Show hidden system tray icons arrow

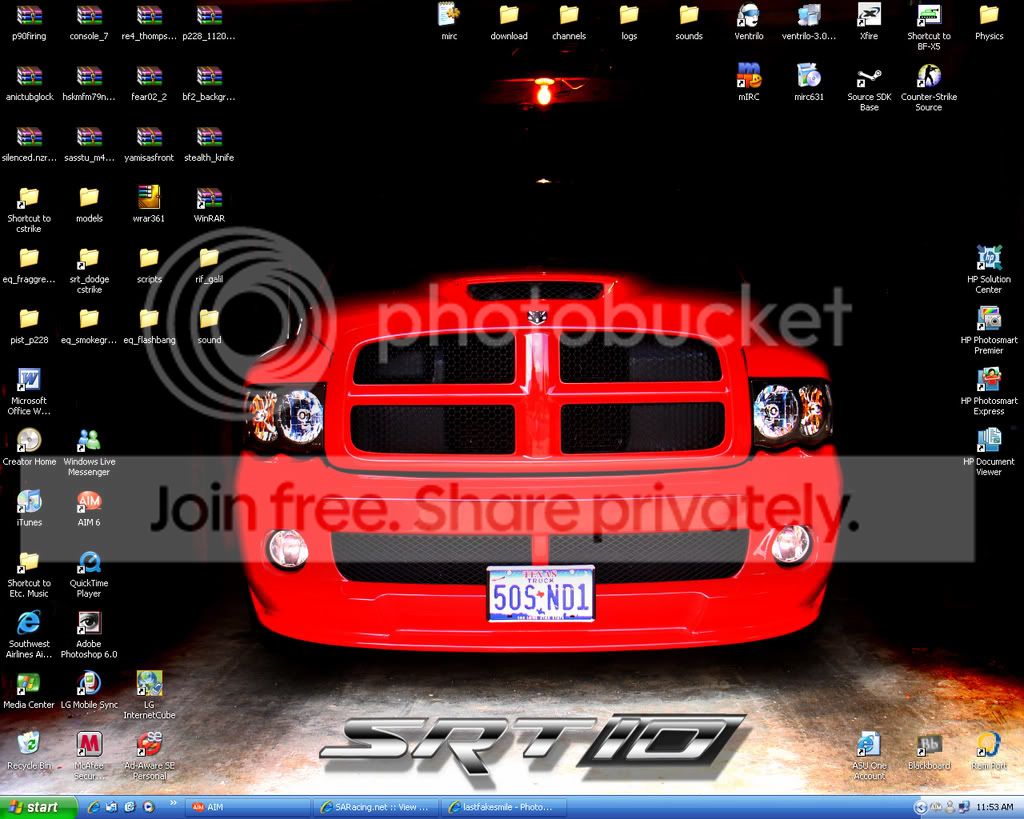[x=919, y=808]
